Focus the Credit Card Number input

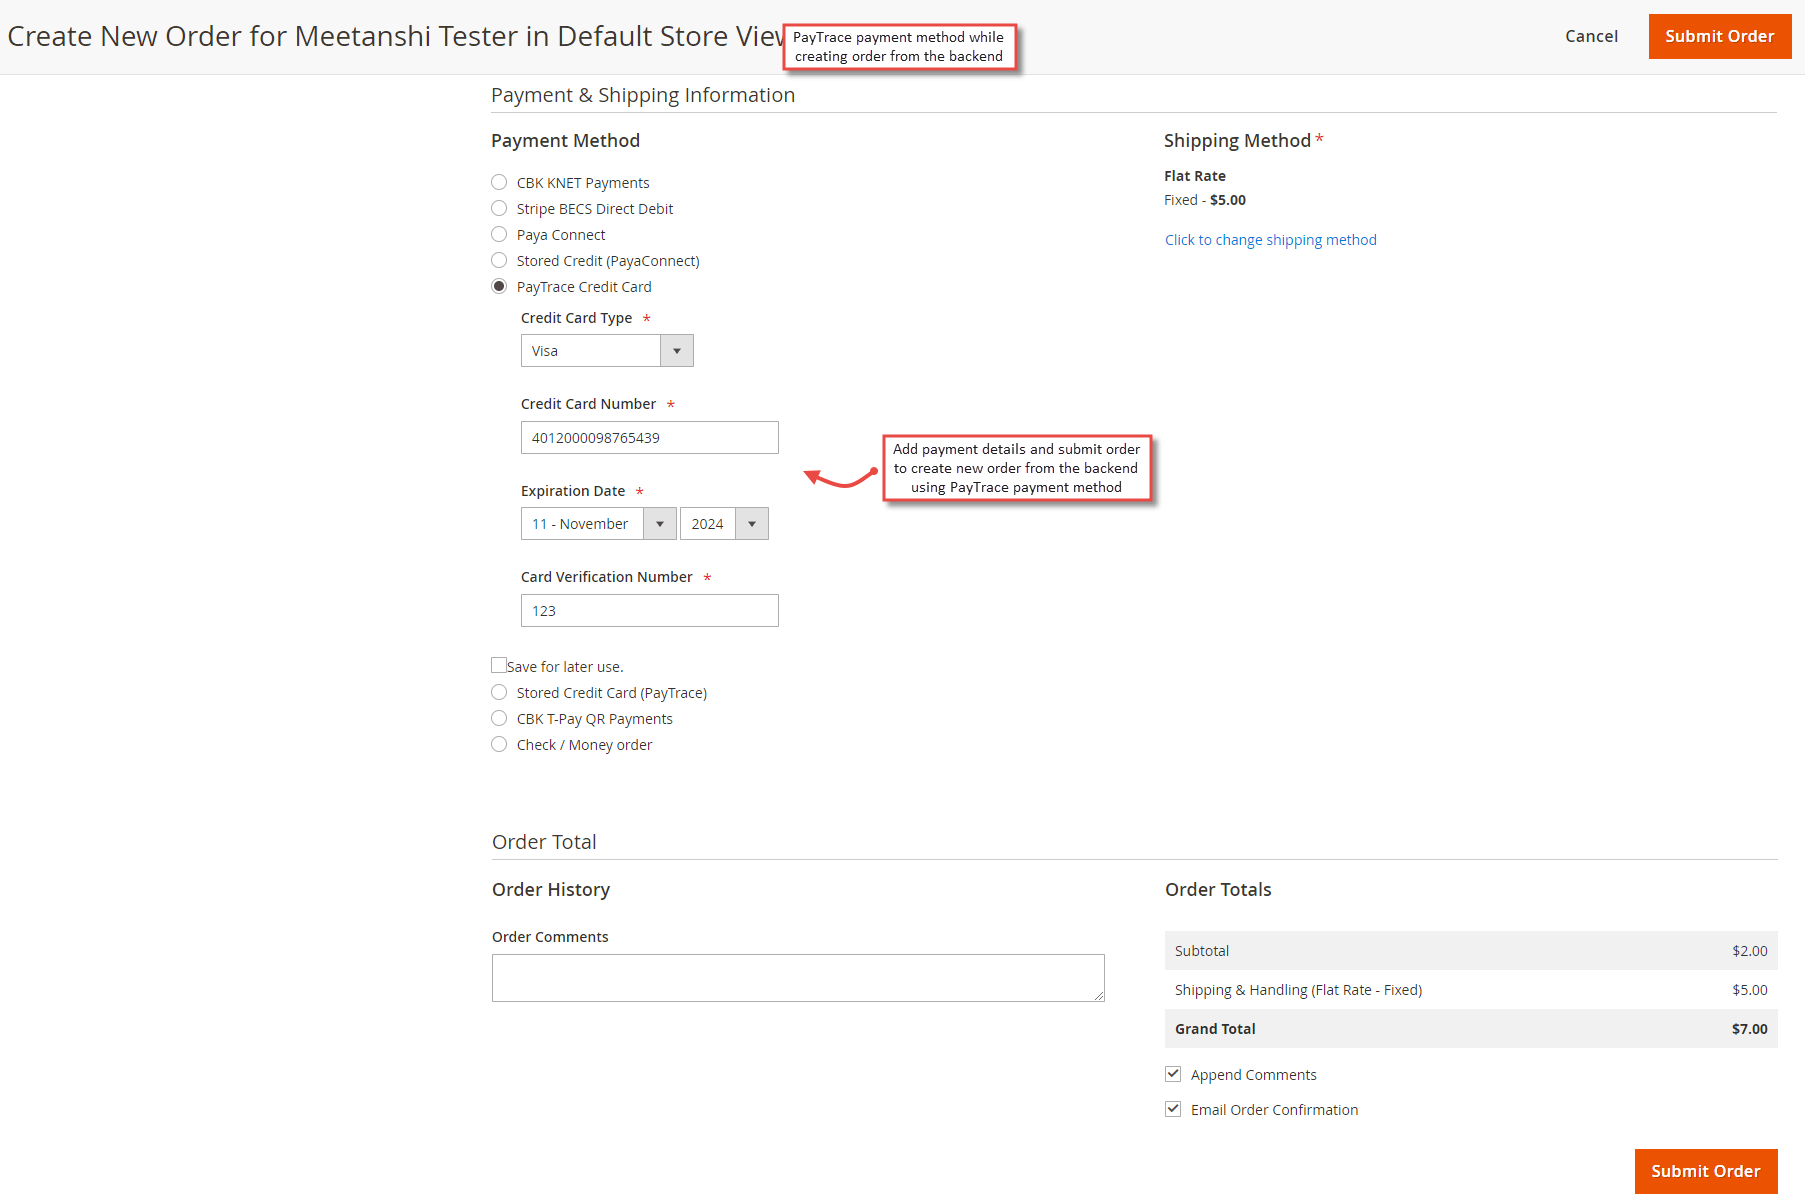click(649, 437)
